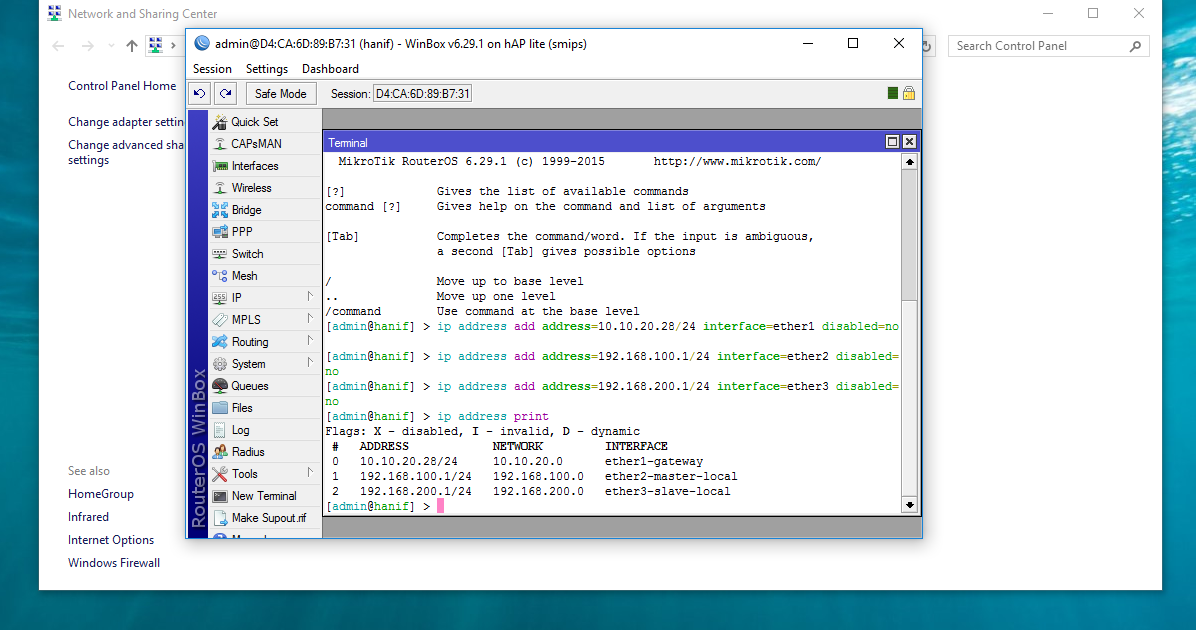Click the Control Panel refresh button
The height and width of the screenshot is (630, 1196).
pyautogui.click(x=927, y=47)
